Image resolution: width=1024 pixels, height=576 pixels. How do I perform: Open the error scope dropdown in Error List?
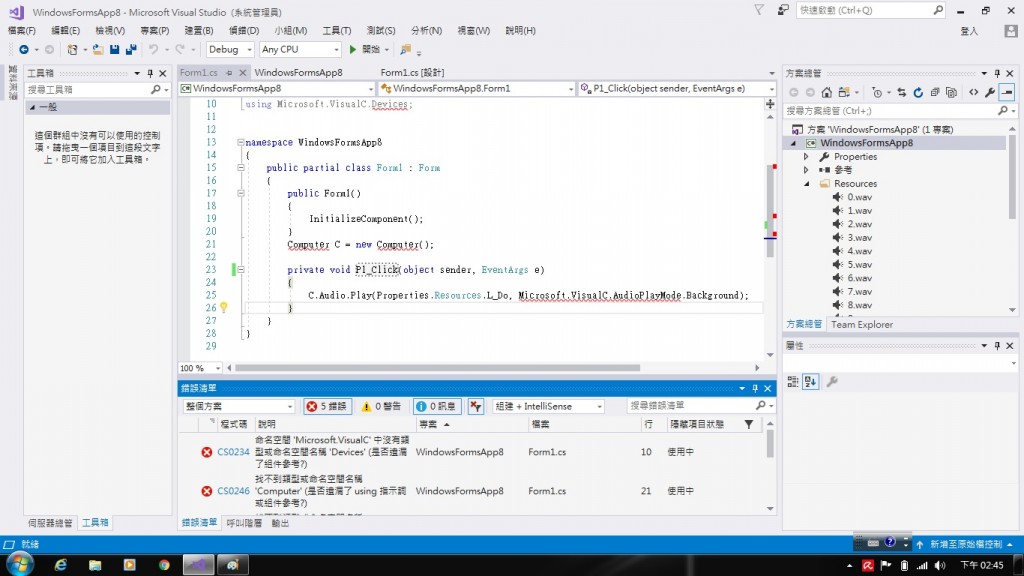pyautogui.click(x=238, y=406)
